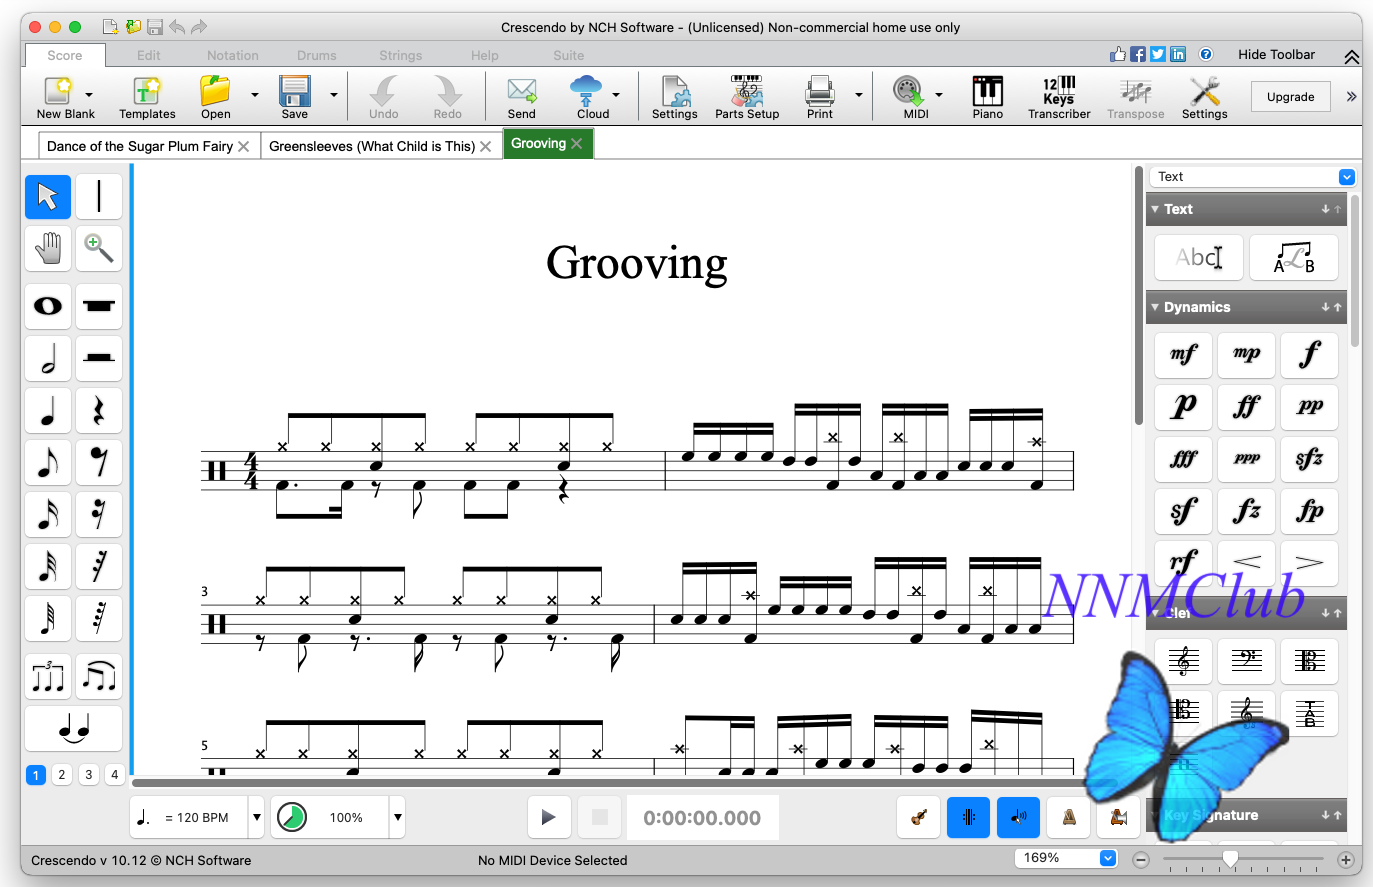Add a piano (p) dynamic marking
This screenshot has width=1373, height=887.
1184,406
